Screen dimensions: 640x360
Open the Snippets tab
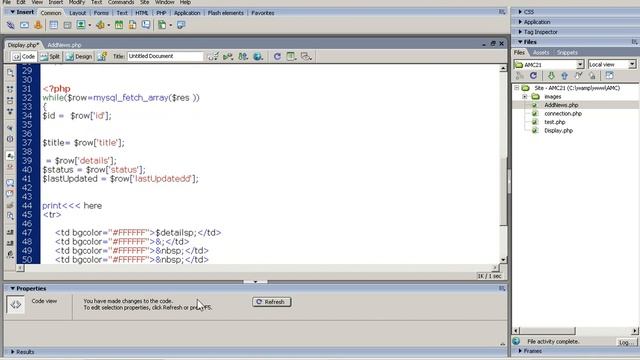pyautogui.click(x=567, y=53)
